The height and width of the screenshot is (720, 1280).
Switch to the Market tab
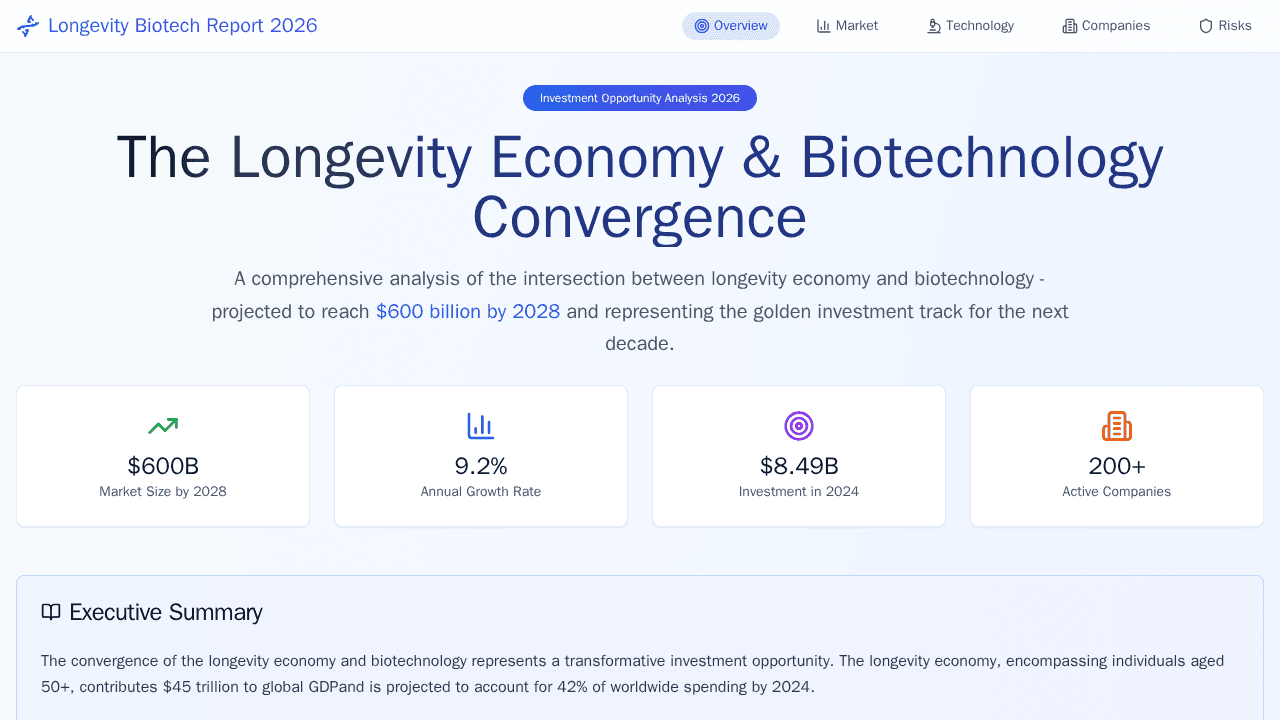pos(847,26)
